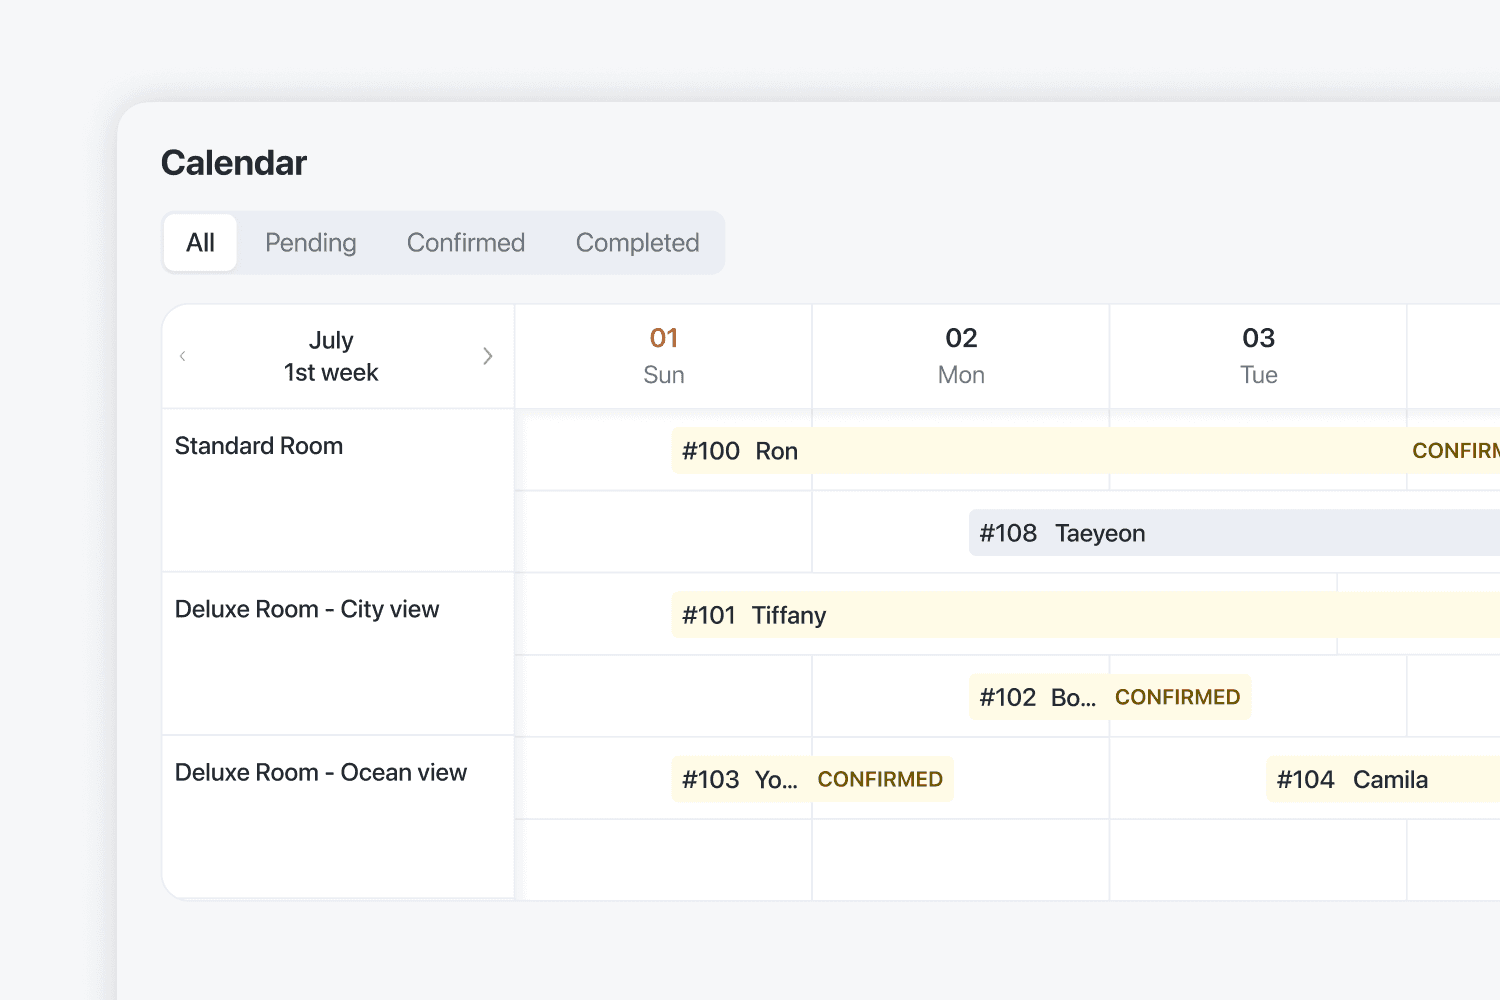Switch to the Confirmed tab
This screenshot has height=1000, width=1500.
pos(466,242)
